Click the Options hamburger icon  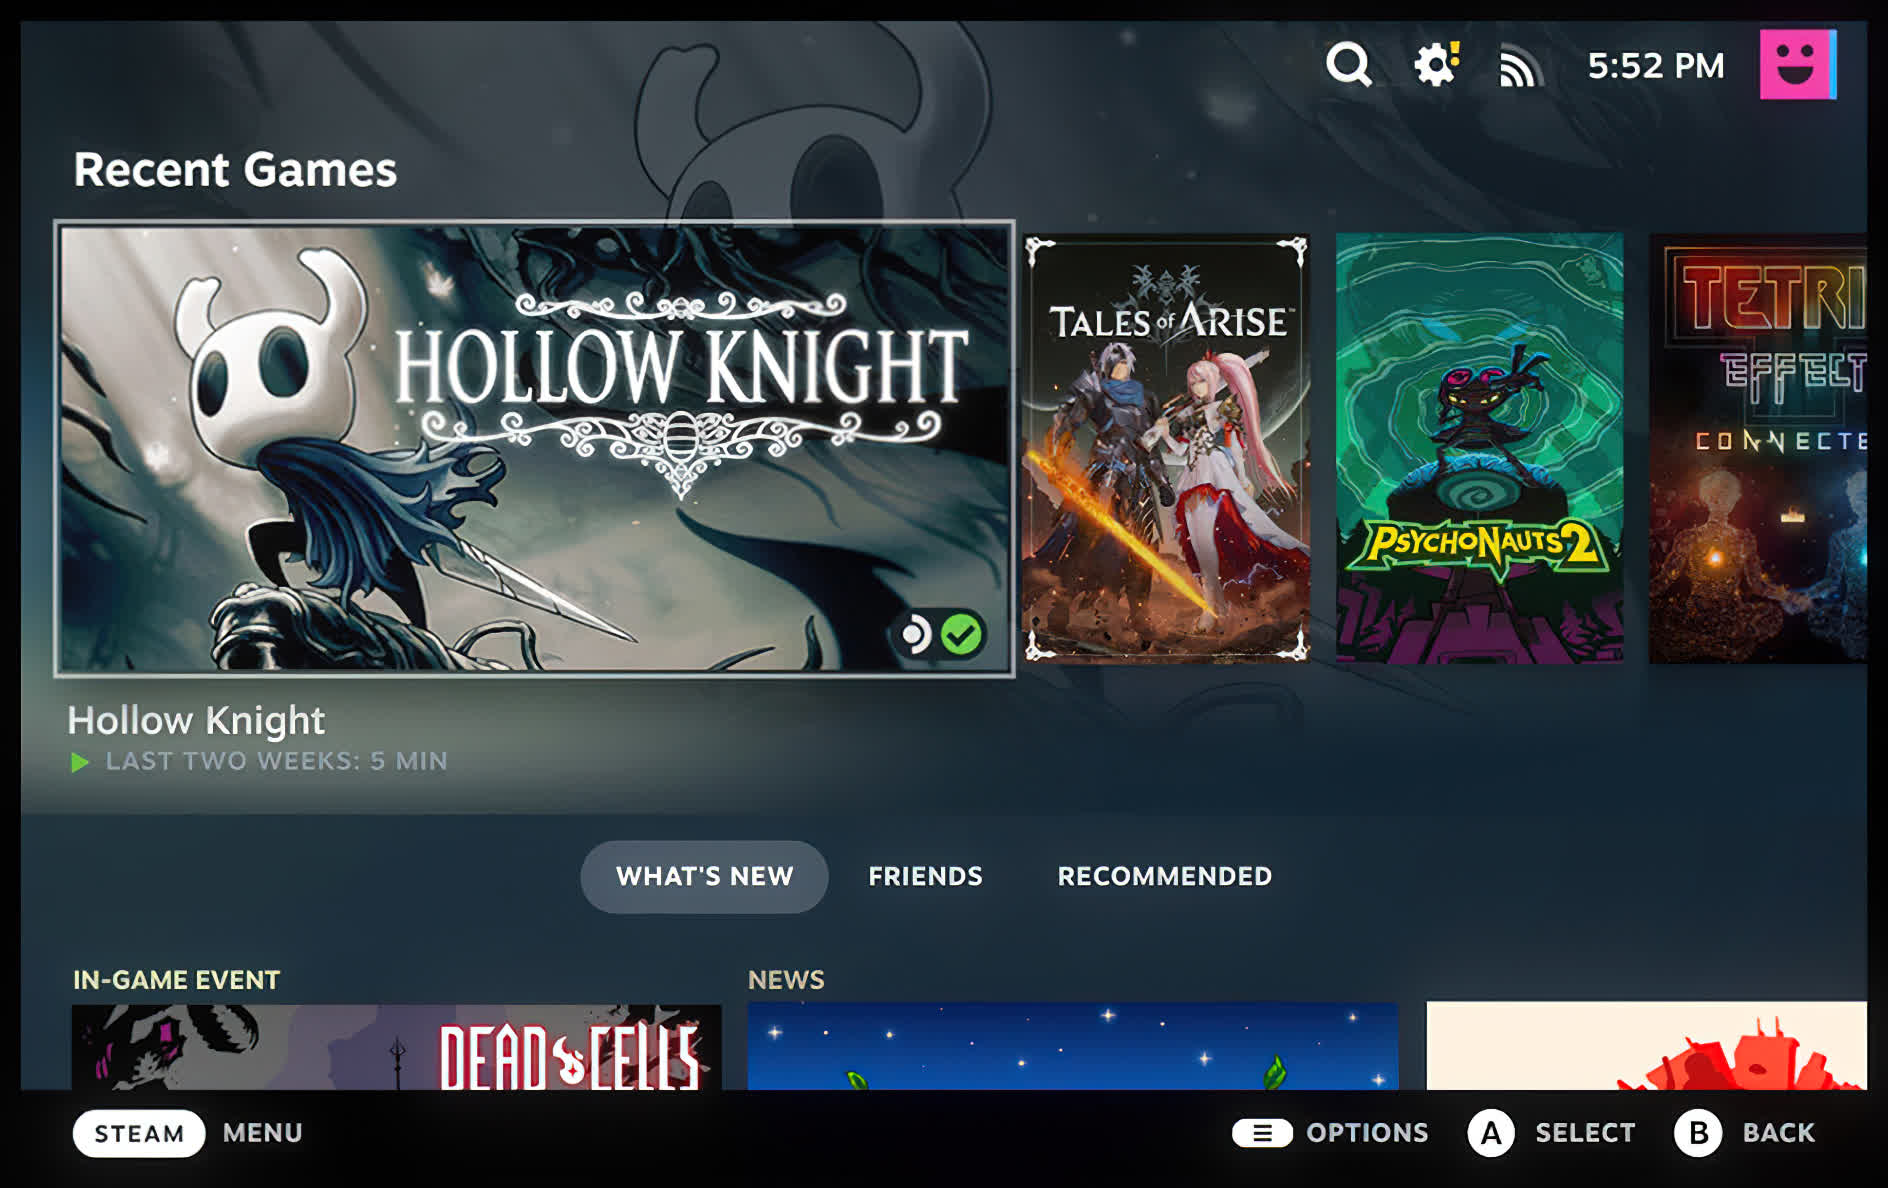1264,1133
